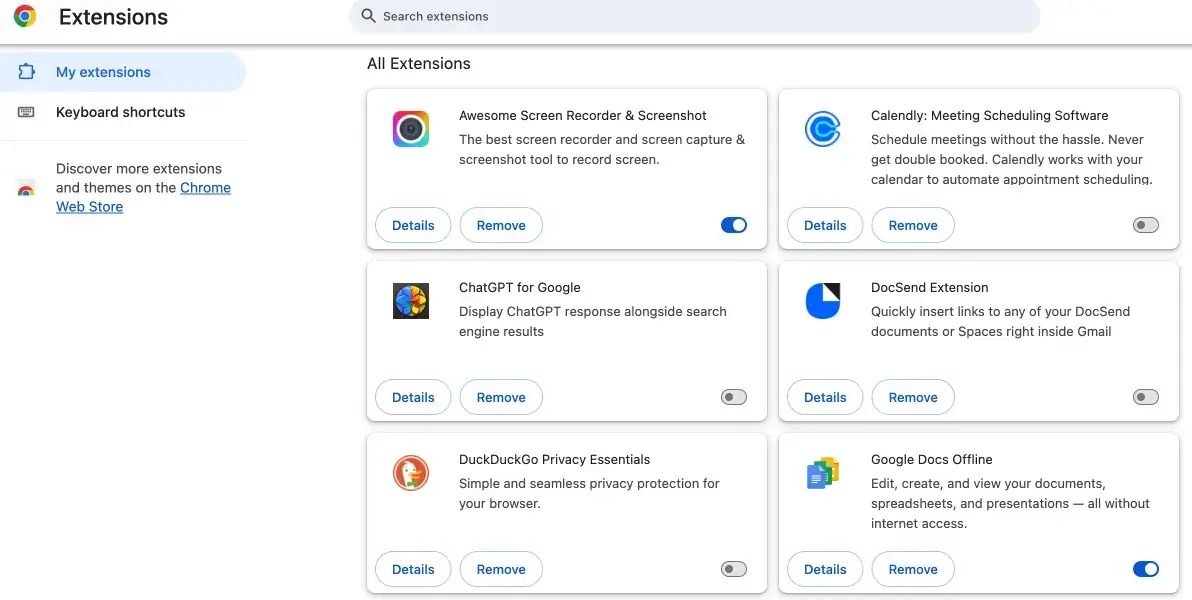Open Keyboard shortcuts section

[x=123, y=113]
